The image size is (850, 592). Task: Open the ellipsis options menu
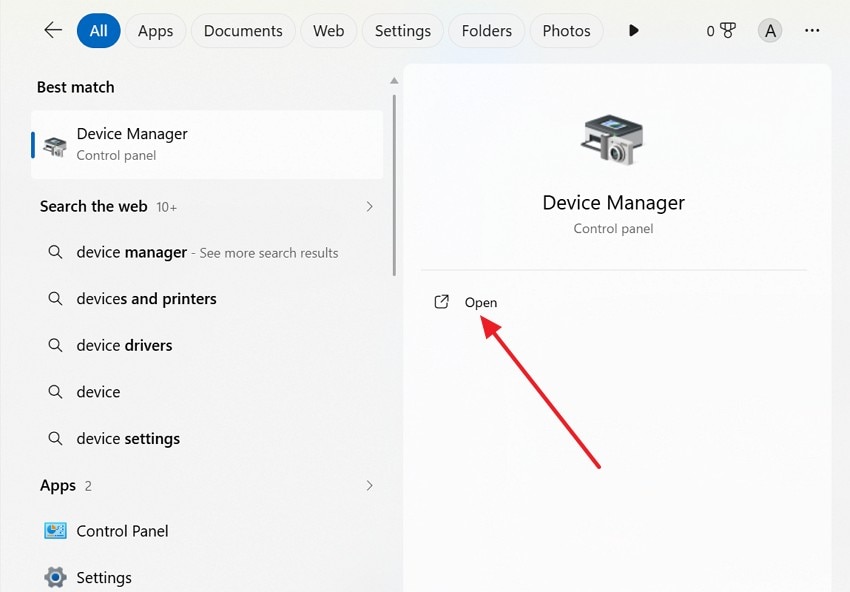click(x=813, y=31)
